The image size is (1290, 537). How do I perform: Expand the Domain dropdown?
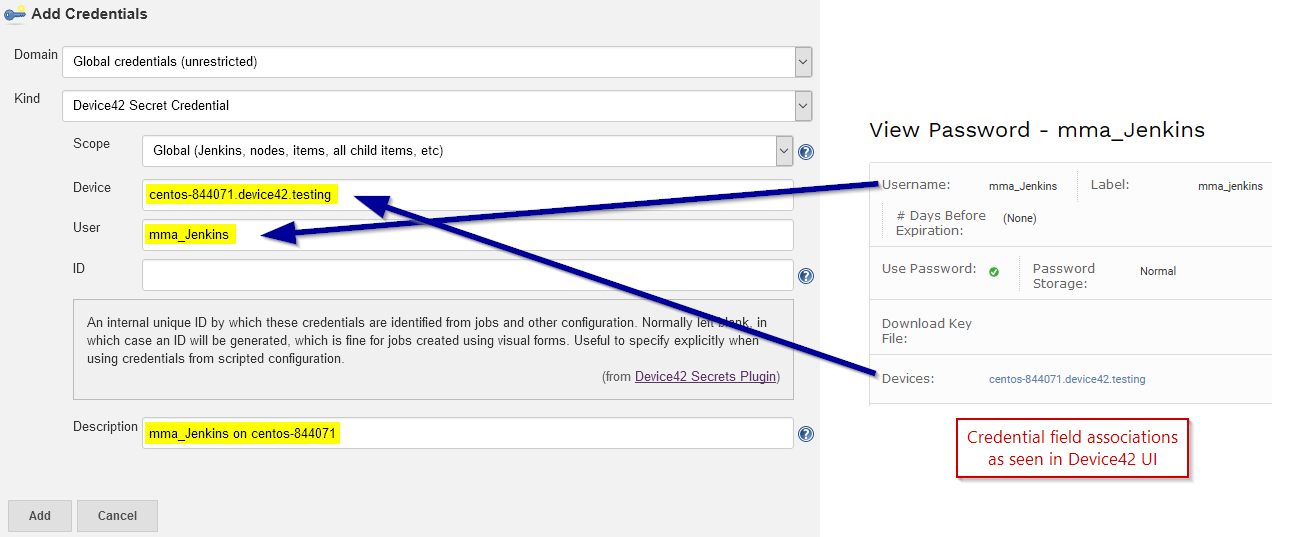click(436, 62)
